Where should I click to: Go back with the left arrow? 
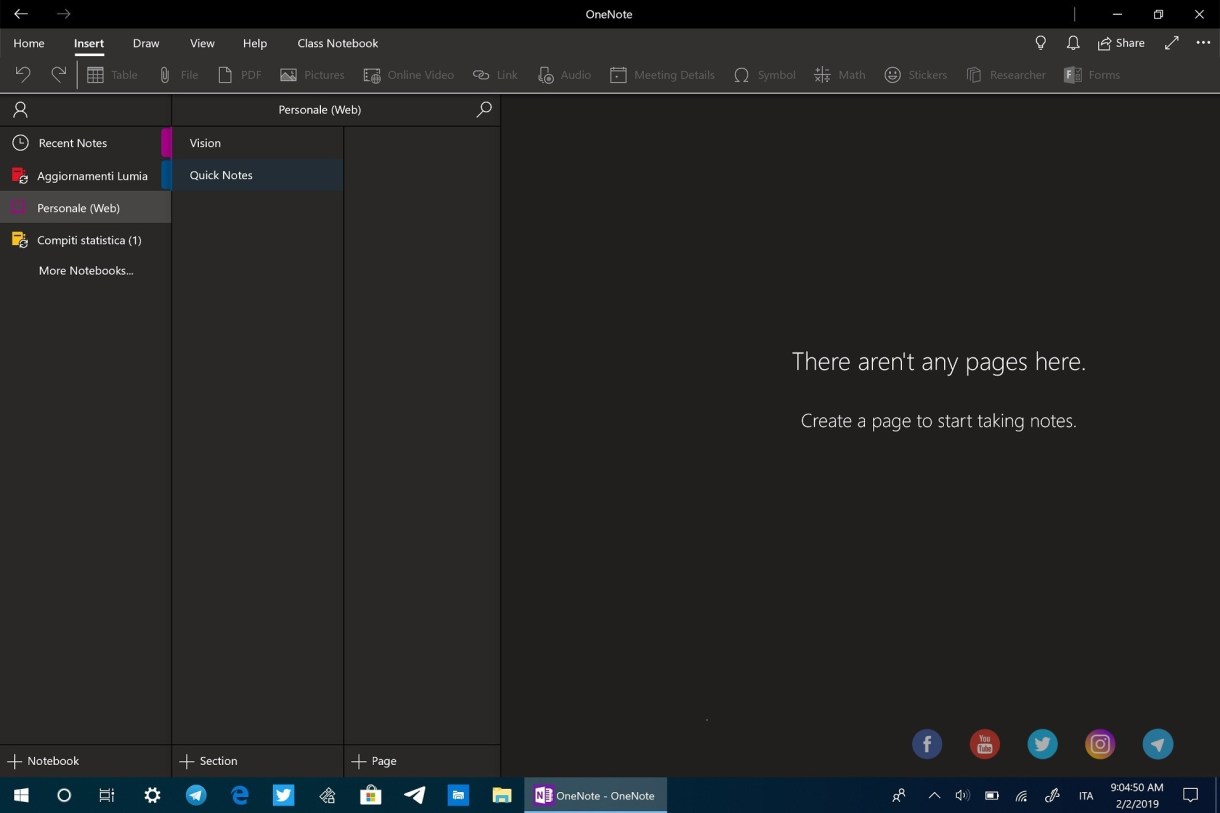[20, 14]
